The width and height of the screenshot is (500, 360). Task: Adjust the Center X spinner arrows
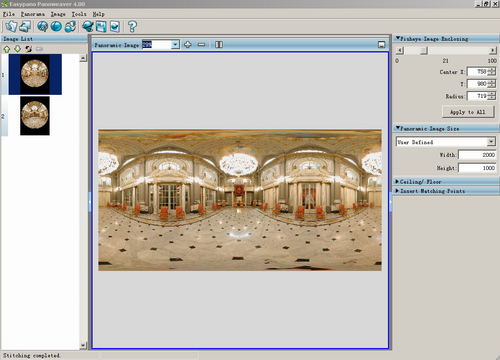(492, 72)
